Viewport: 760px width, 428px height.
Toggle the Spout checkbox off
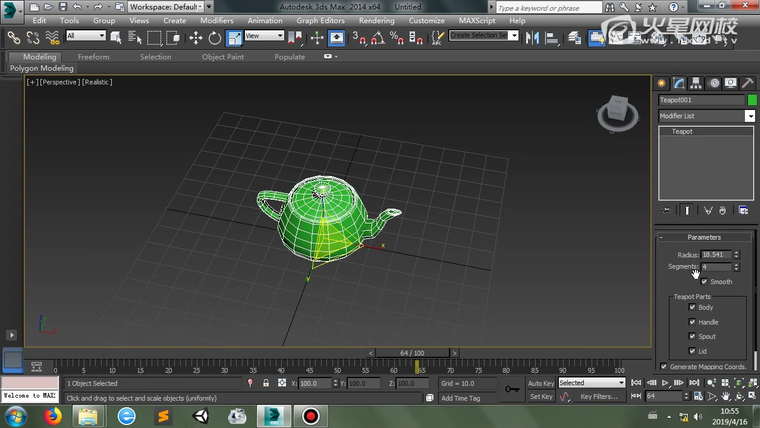[693, 337]
